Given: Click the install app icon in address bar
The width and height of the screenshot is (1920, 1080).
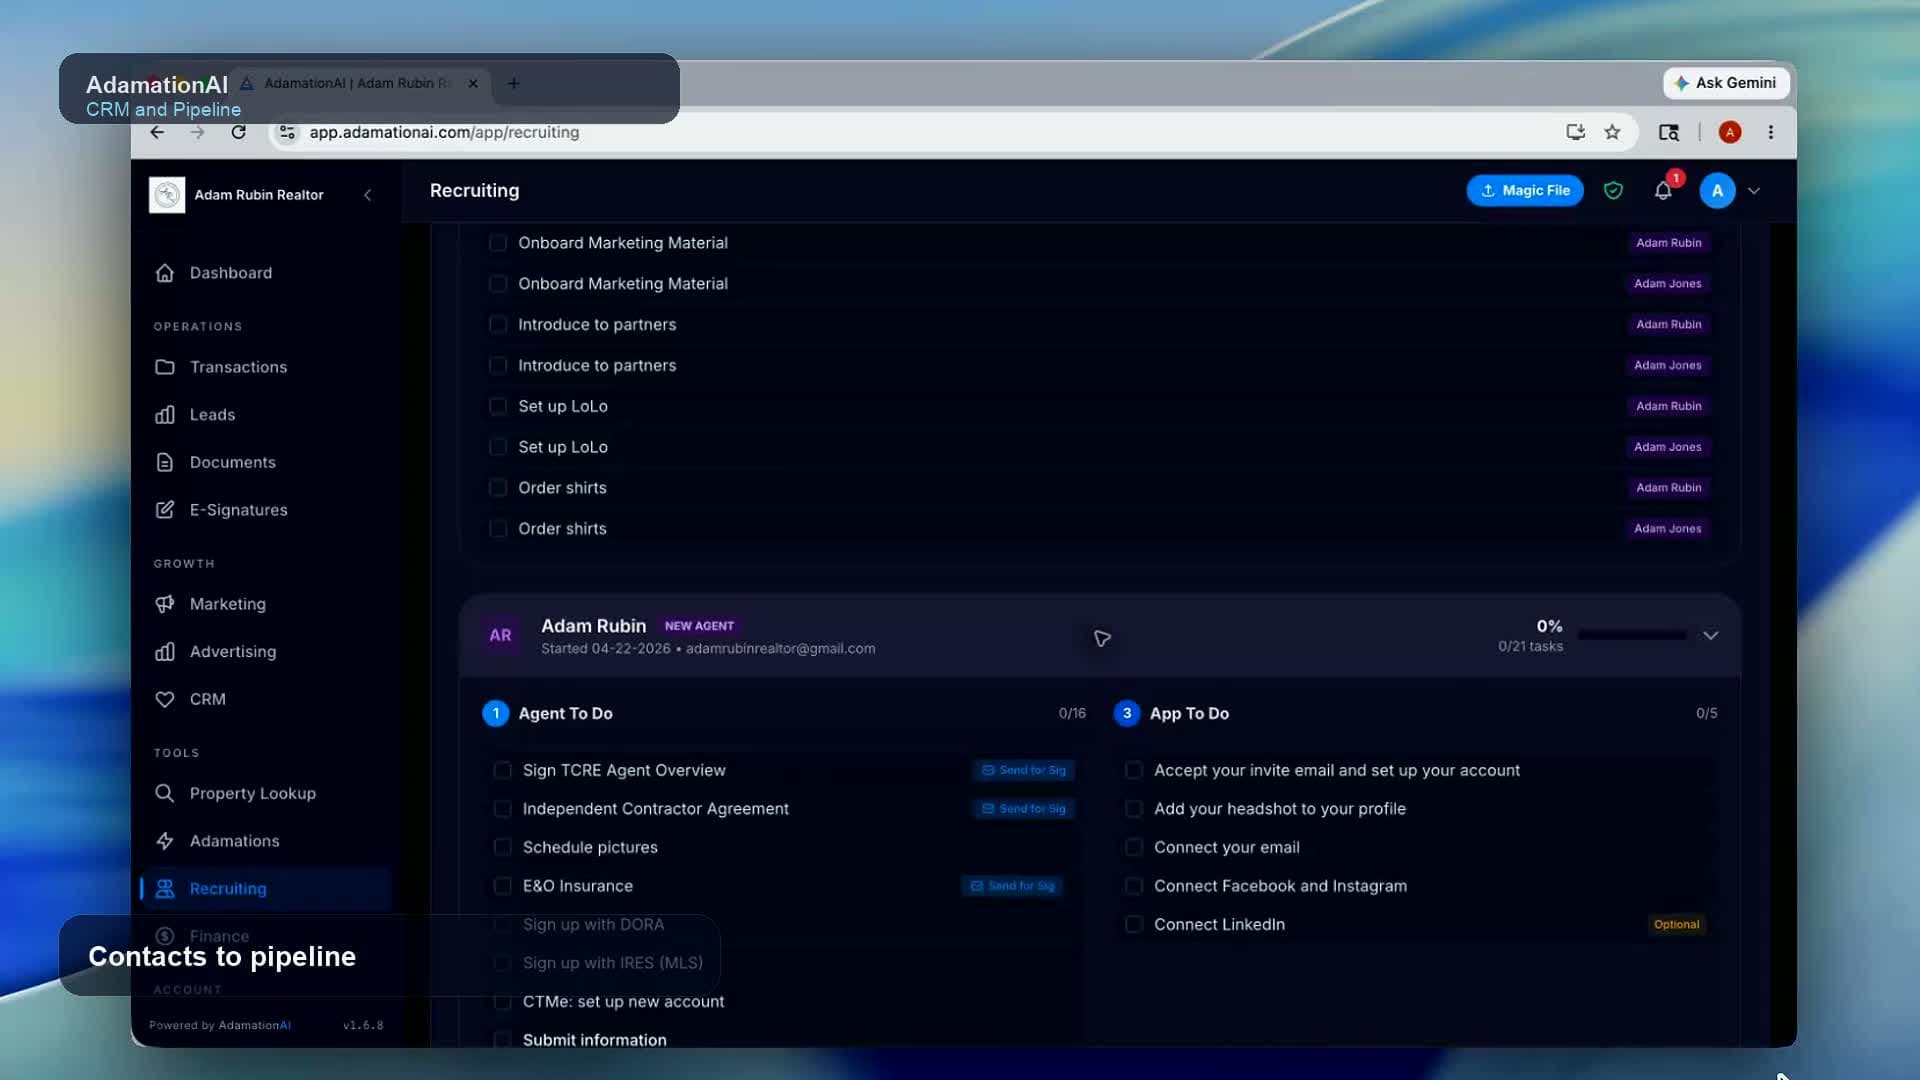Looking at the screenshot, I should [1575, 132].
